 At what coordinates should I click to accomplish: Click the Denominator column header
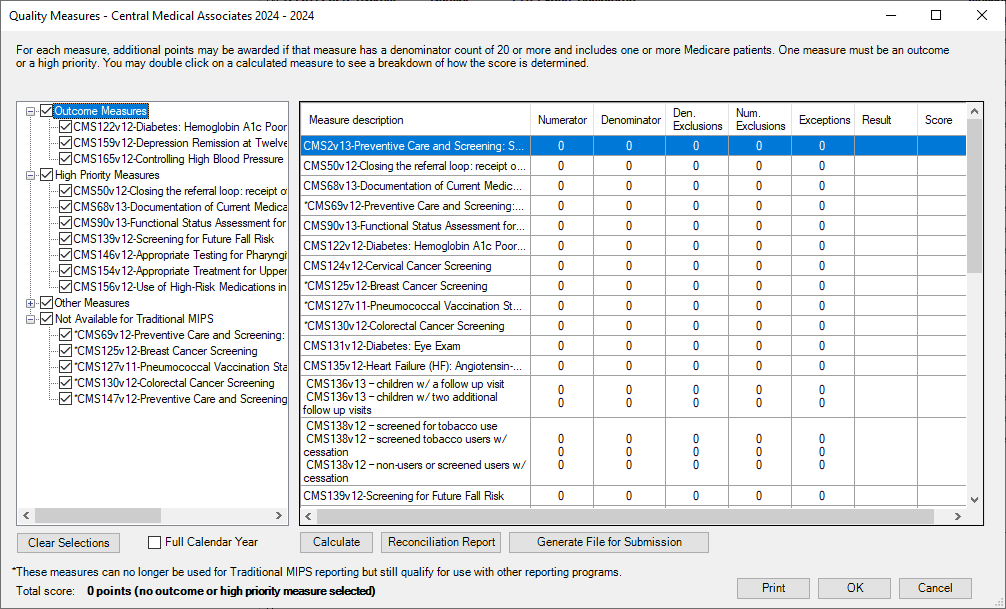pyautogui.click(x=630, y=120)
